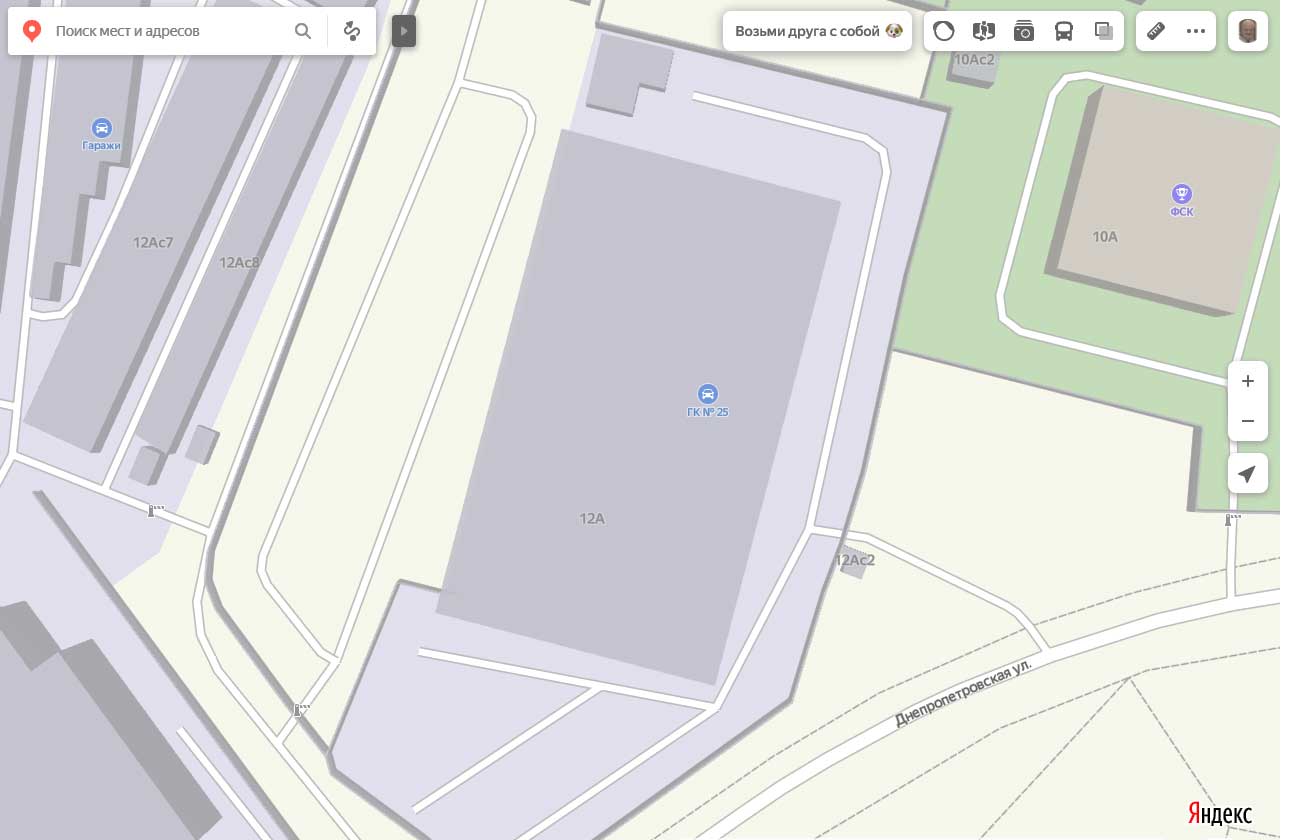The height and width of the screenshot is (840, 1296).
Task: Locate me with the arrow button
Action: [x=1248, y=474]
